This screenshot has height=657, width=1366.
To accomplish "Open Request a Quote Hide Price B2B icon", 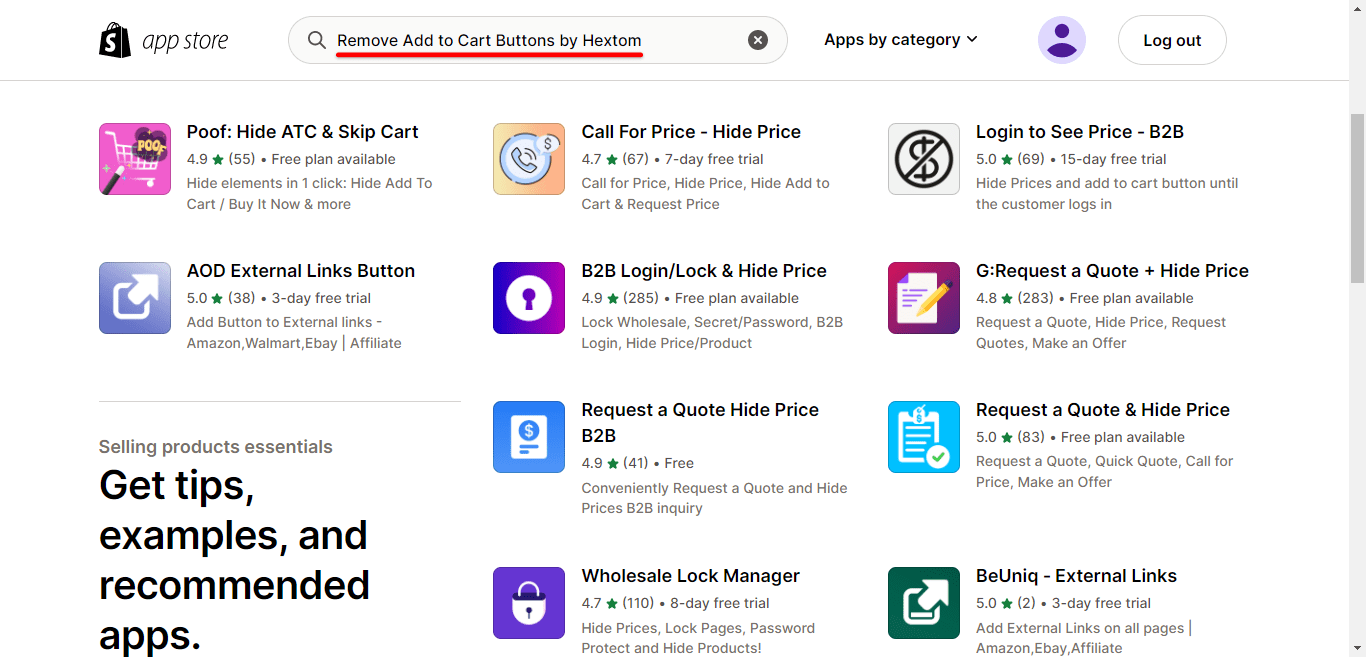I will pyautogui.click(x=529, y=437).
